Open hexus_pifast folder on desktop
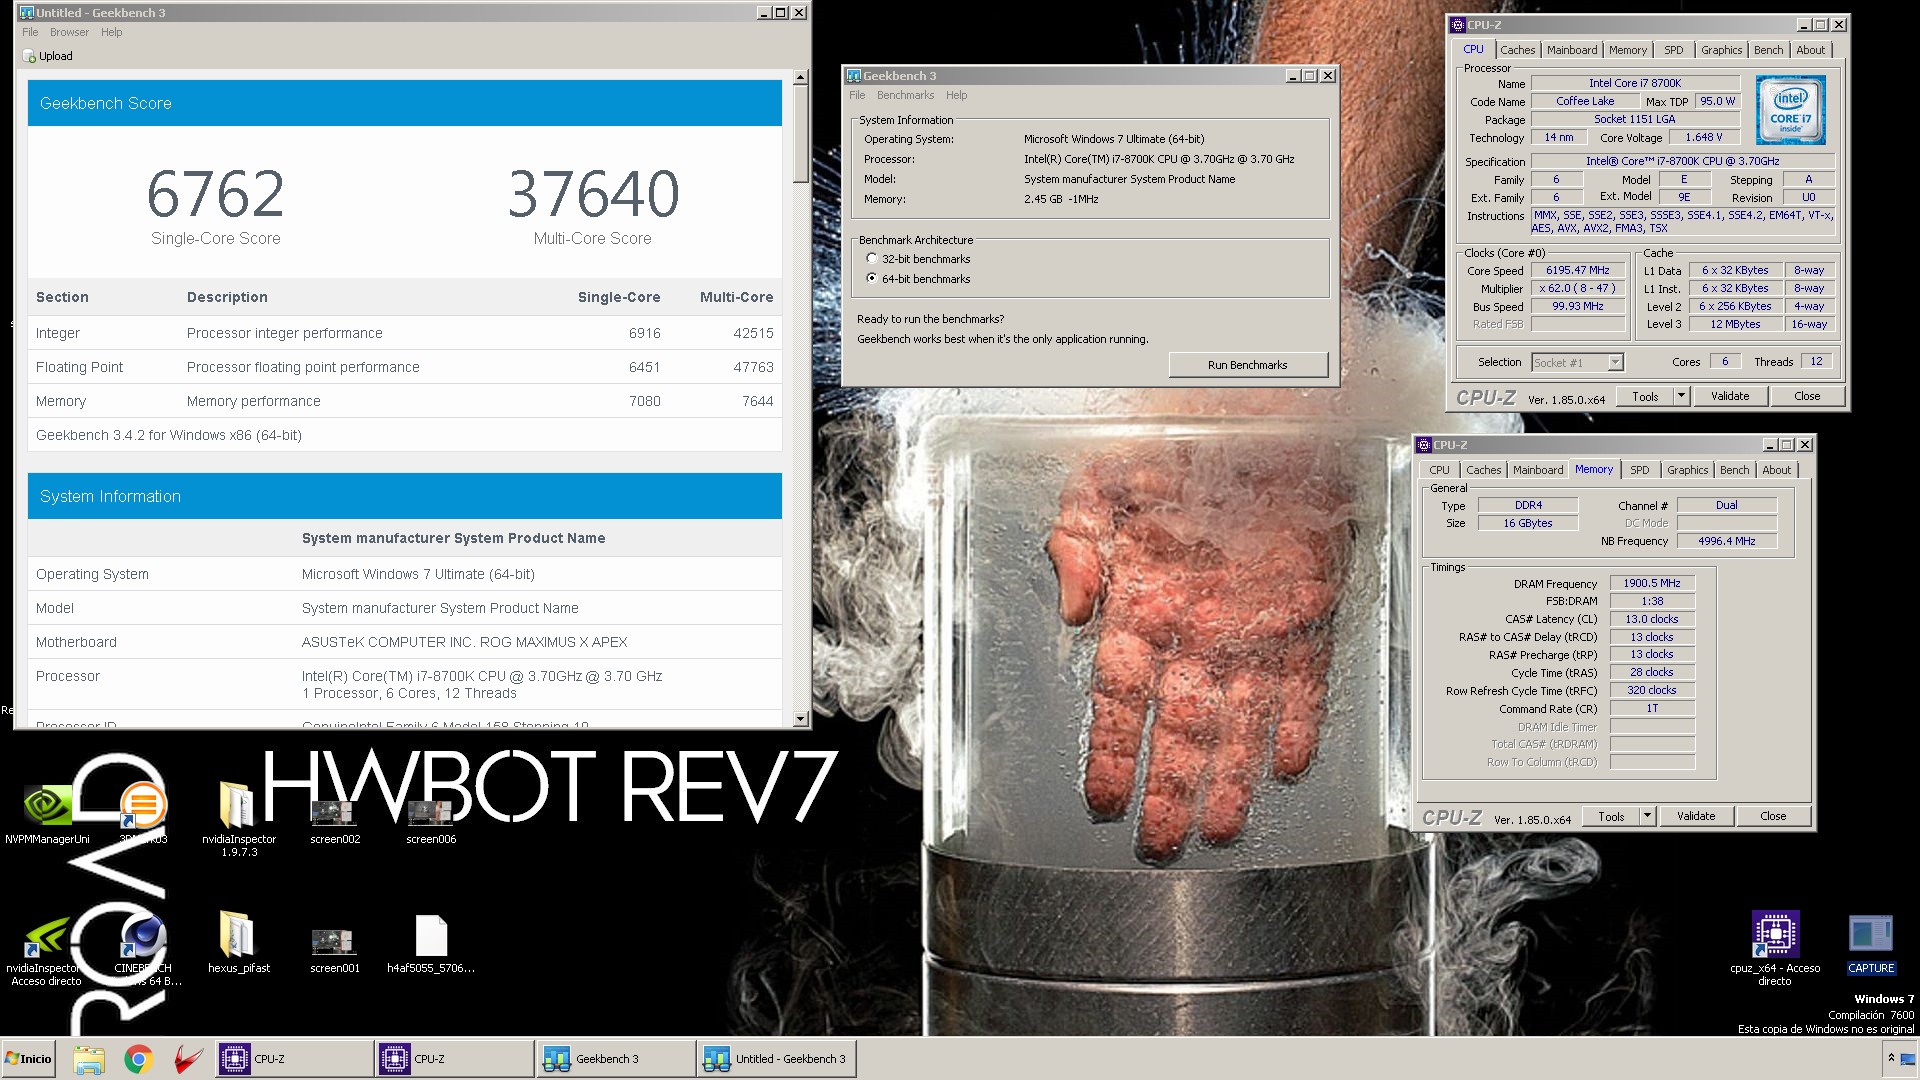Viewport: 1920px width, 1080px height. [x=239, y=943]
